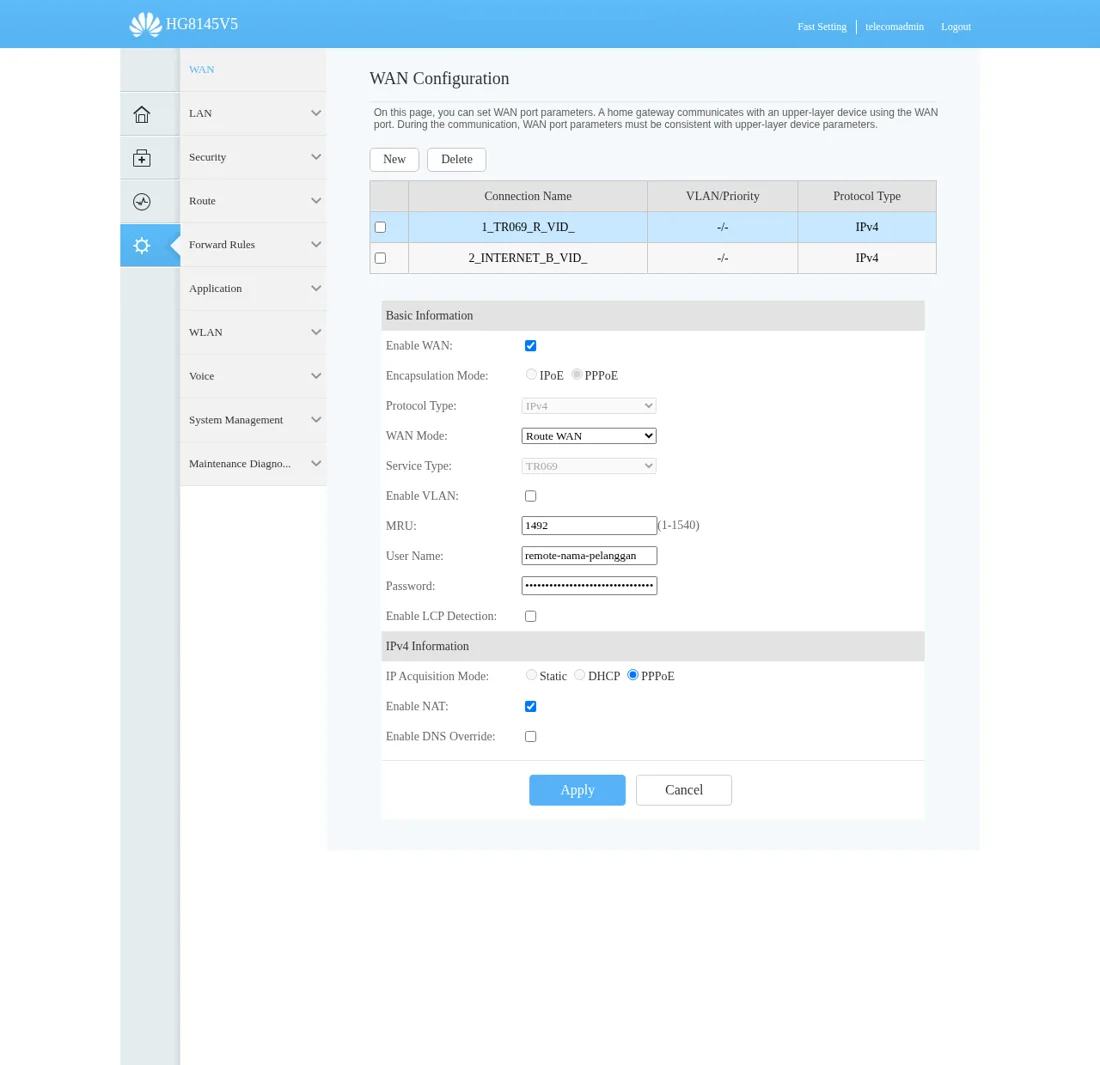This screenshot has height=1065, width=1100.
Task: Open the Home status sidebar icon
Action: [x=142, y=114]
